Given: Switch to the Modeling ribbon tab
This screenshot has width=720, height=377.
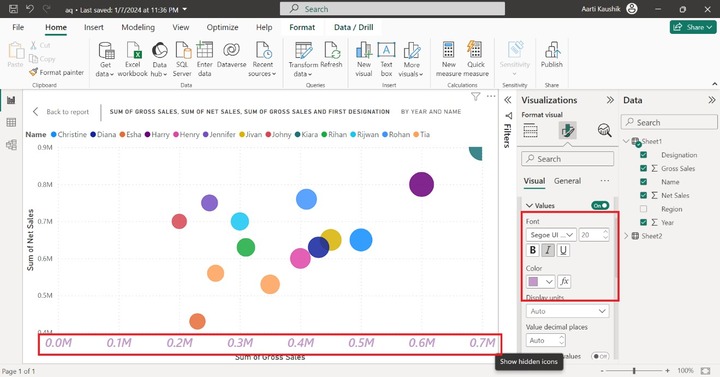Looking at the screenshot, I should point(138,27).
